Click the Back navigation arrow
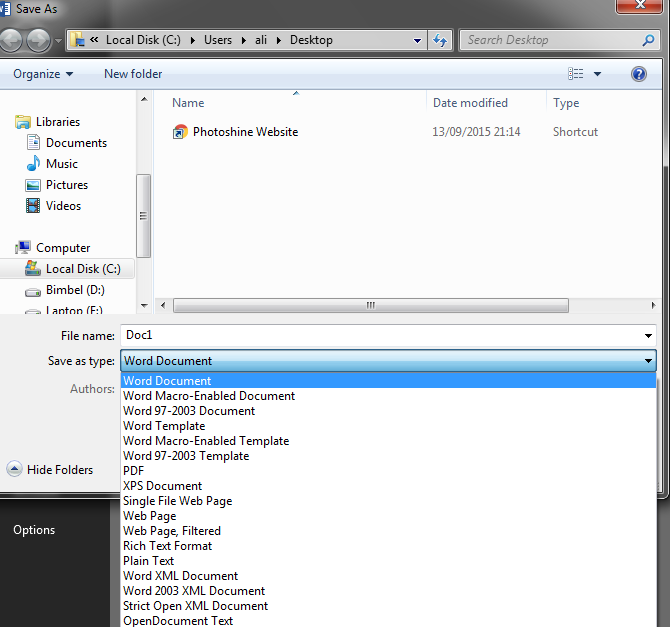This screenshot has width=670, height=627. pyautogui.click(x=10, y=40)
